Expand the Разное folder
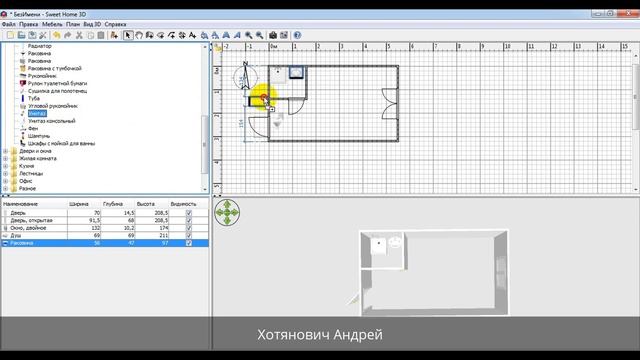The width and height of the screenshot is (640, 360). click(x=6, y=189)
